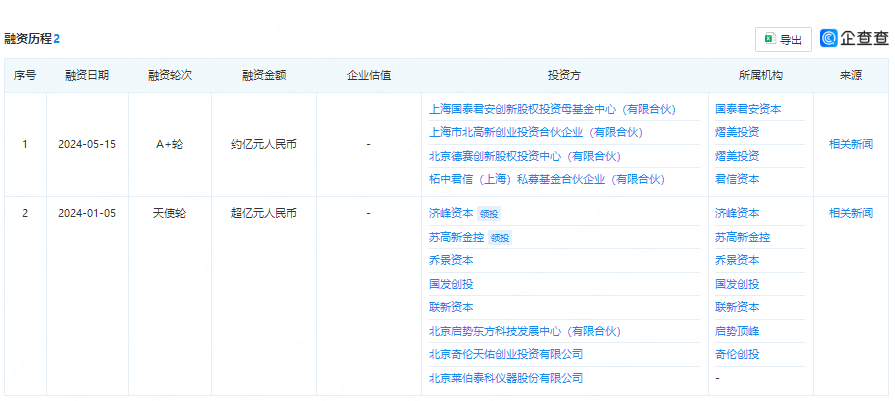
Task: Click 乔景资本 in the 投资方 column
Action: (x=451, y=260)
